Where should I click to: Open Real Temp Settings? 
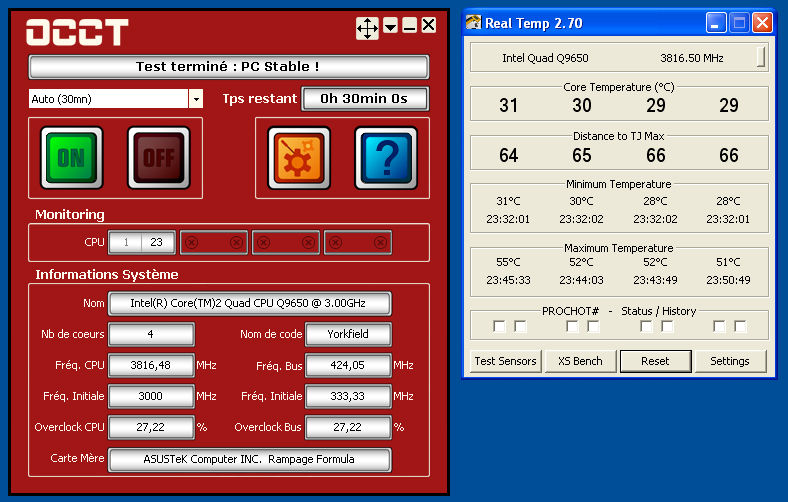[730, 361]
